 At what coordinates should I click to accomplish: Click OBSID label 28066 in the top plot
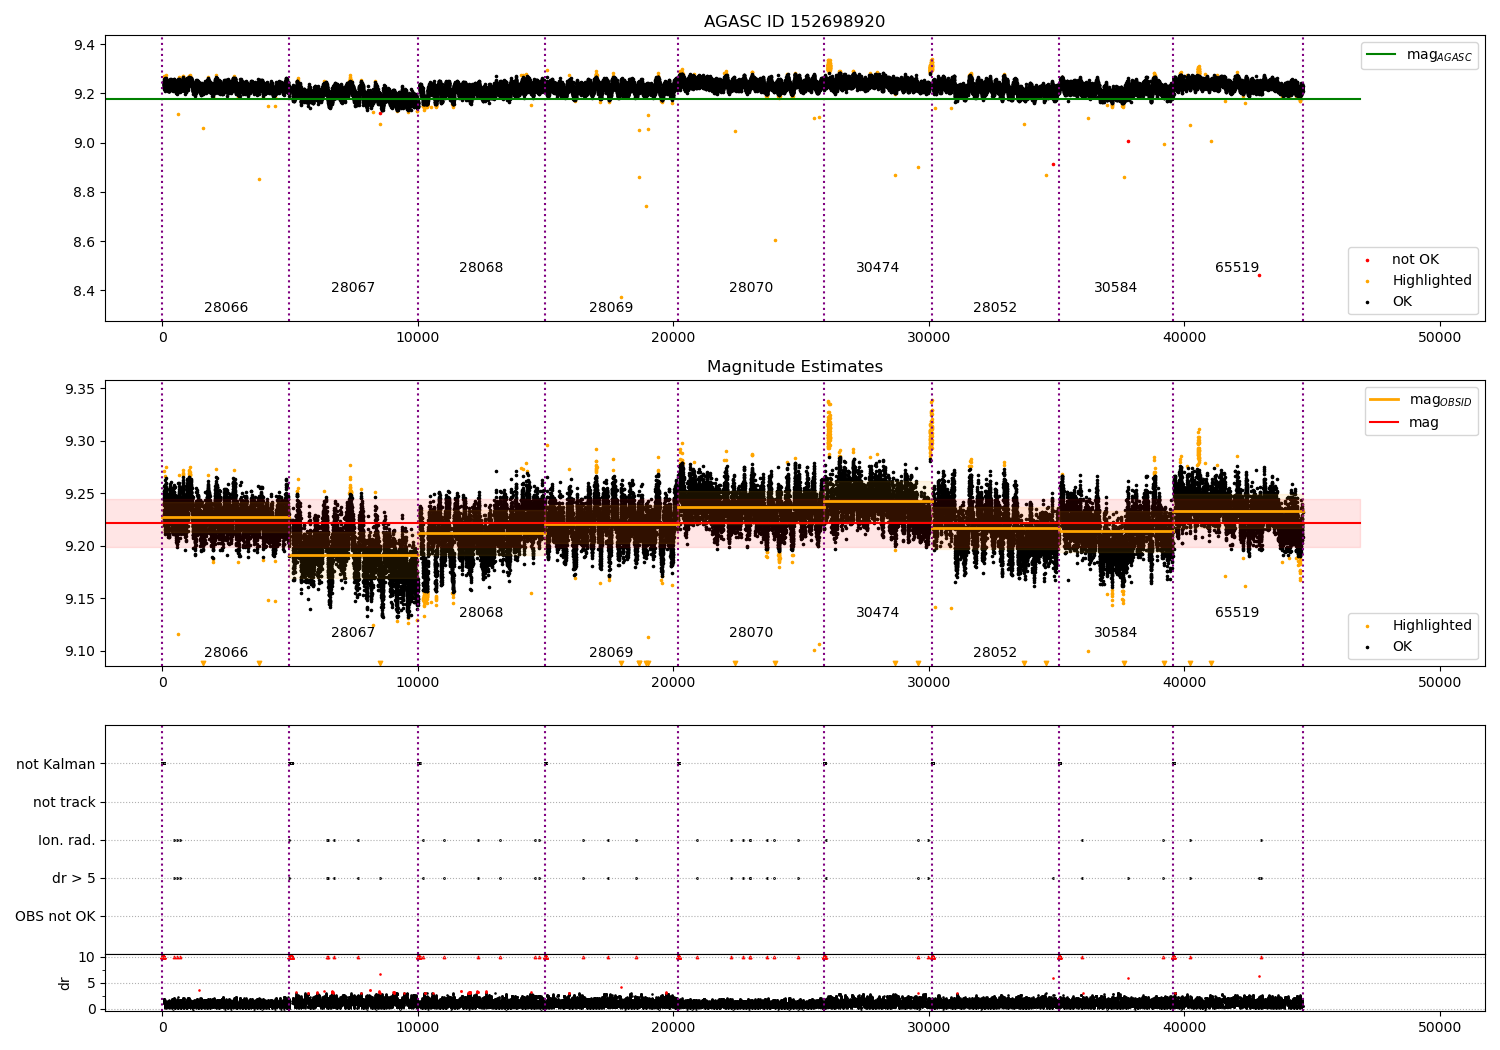pos(226,308)
